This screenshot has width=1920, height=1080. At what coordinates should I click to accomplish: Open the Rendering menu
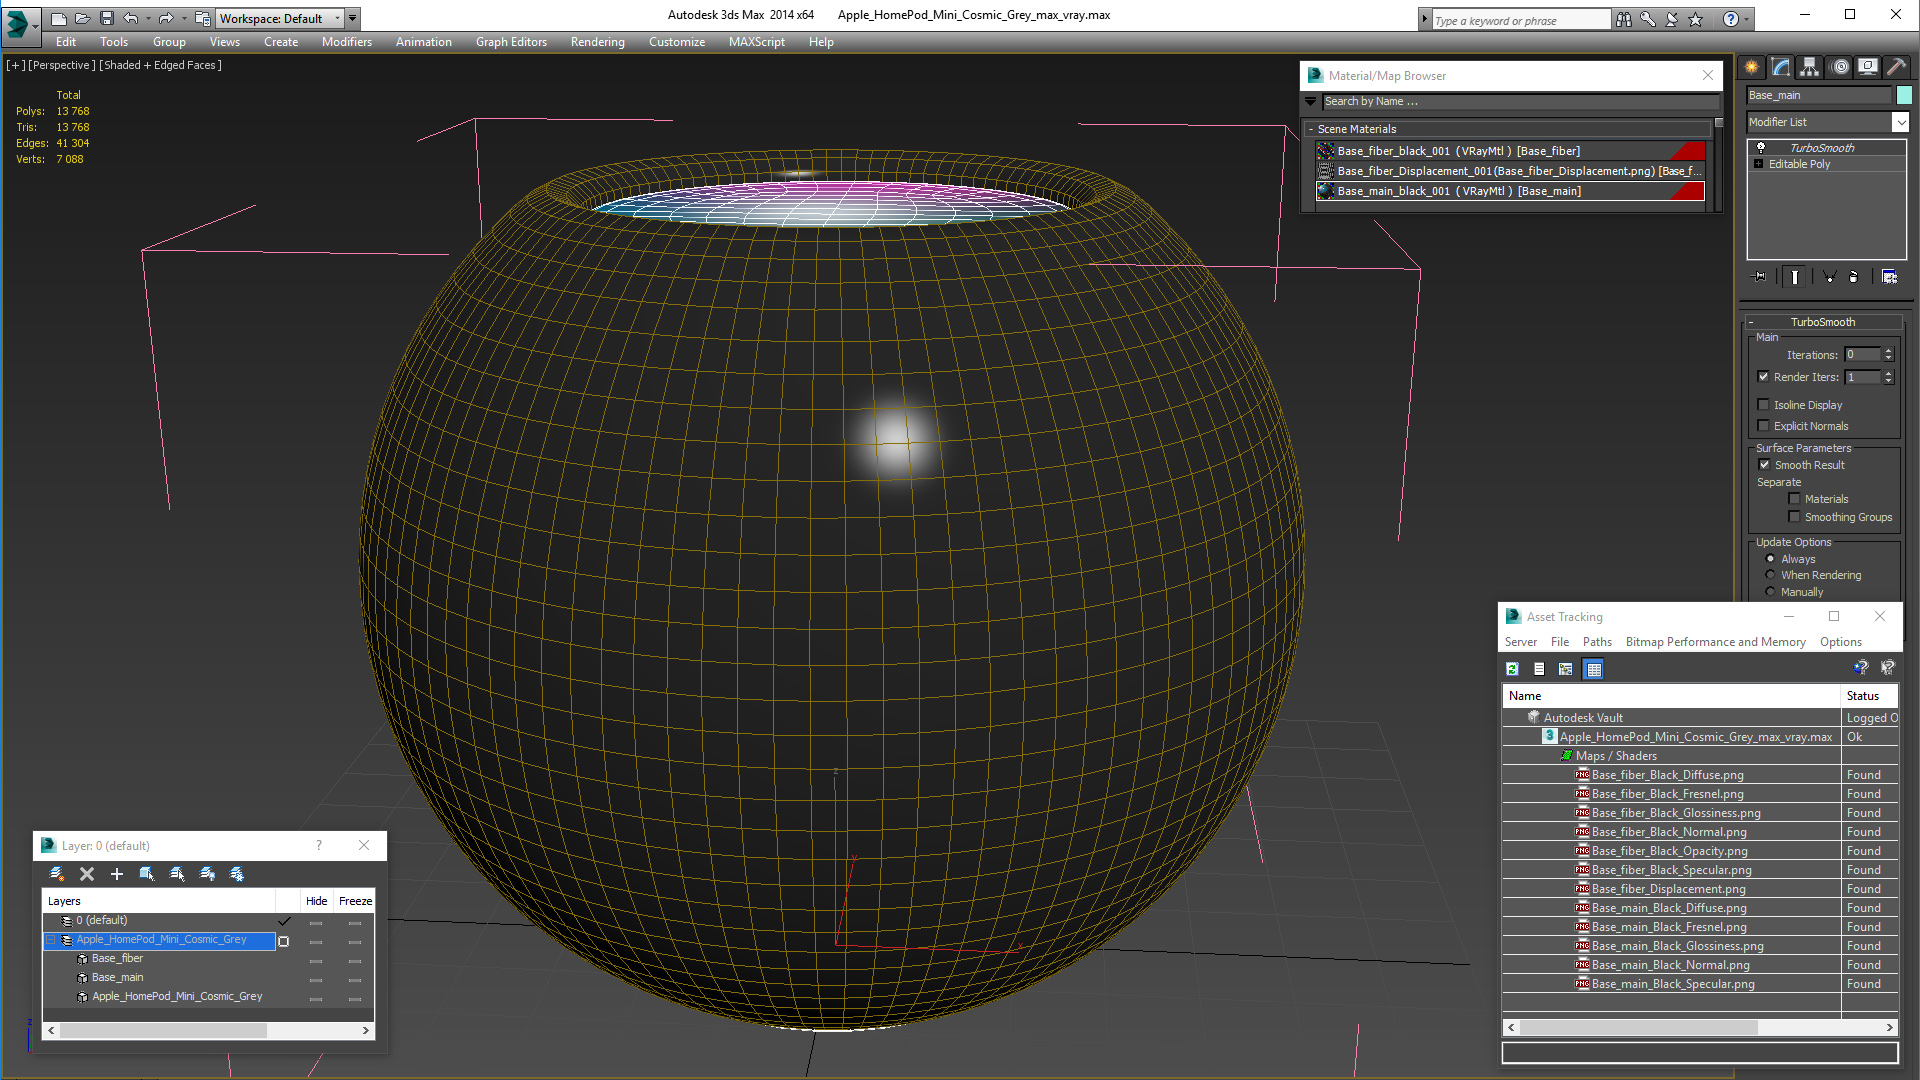(597, 42)
